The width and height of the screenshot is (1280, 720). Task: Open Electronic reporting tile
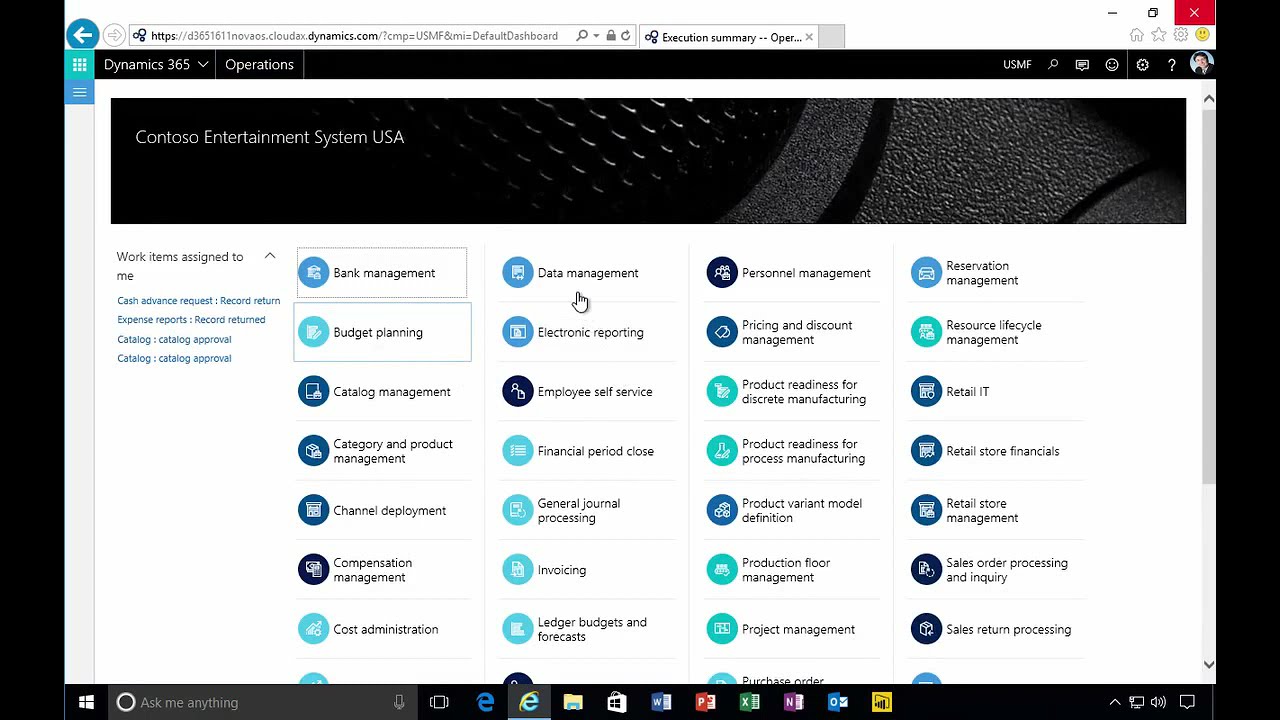(x=587, y=332)
